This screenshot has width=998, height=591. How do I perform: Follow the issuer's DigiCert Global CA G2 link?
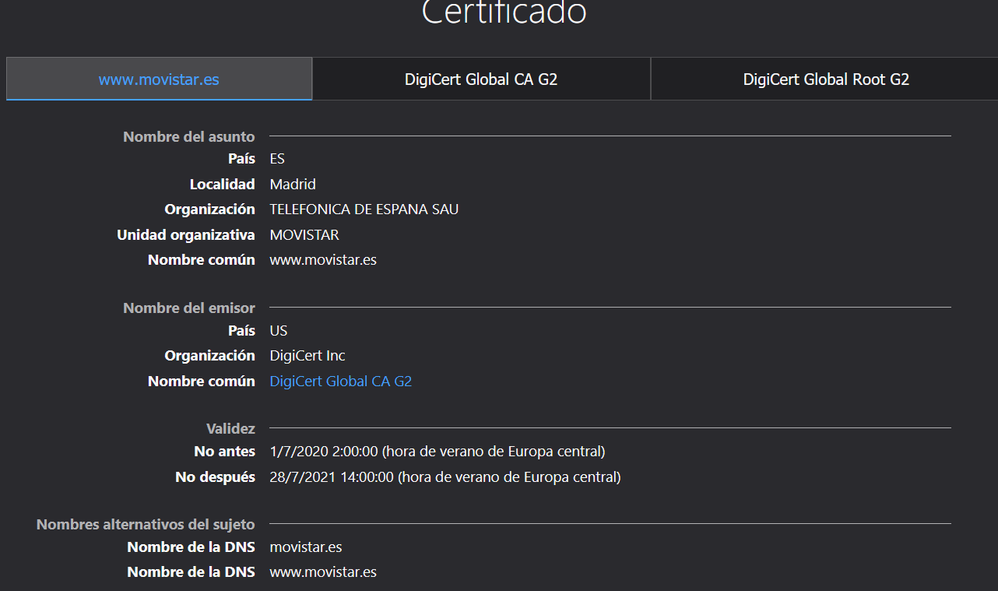pos(340,381)
